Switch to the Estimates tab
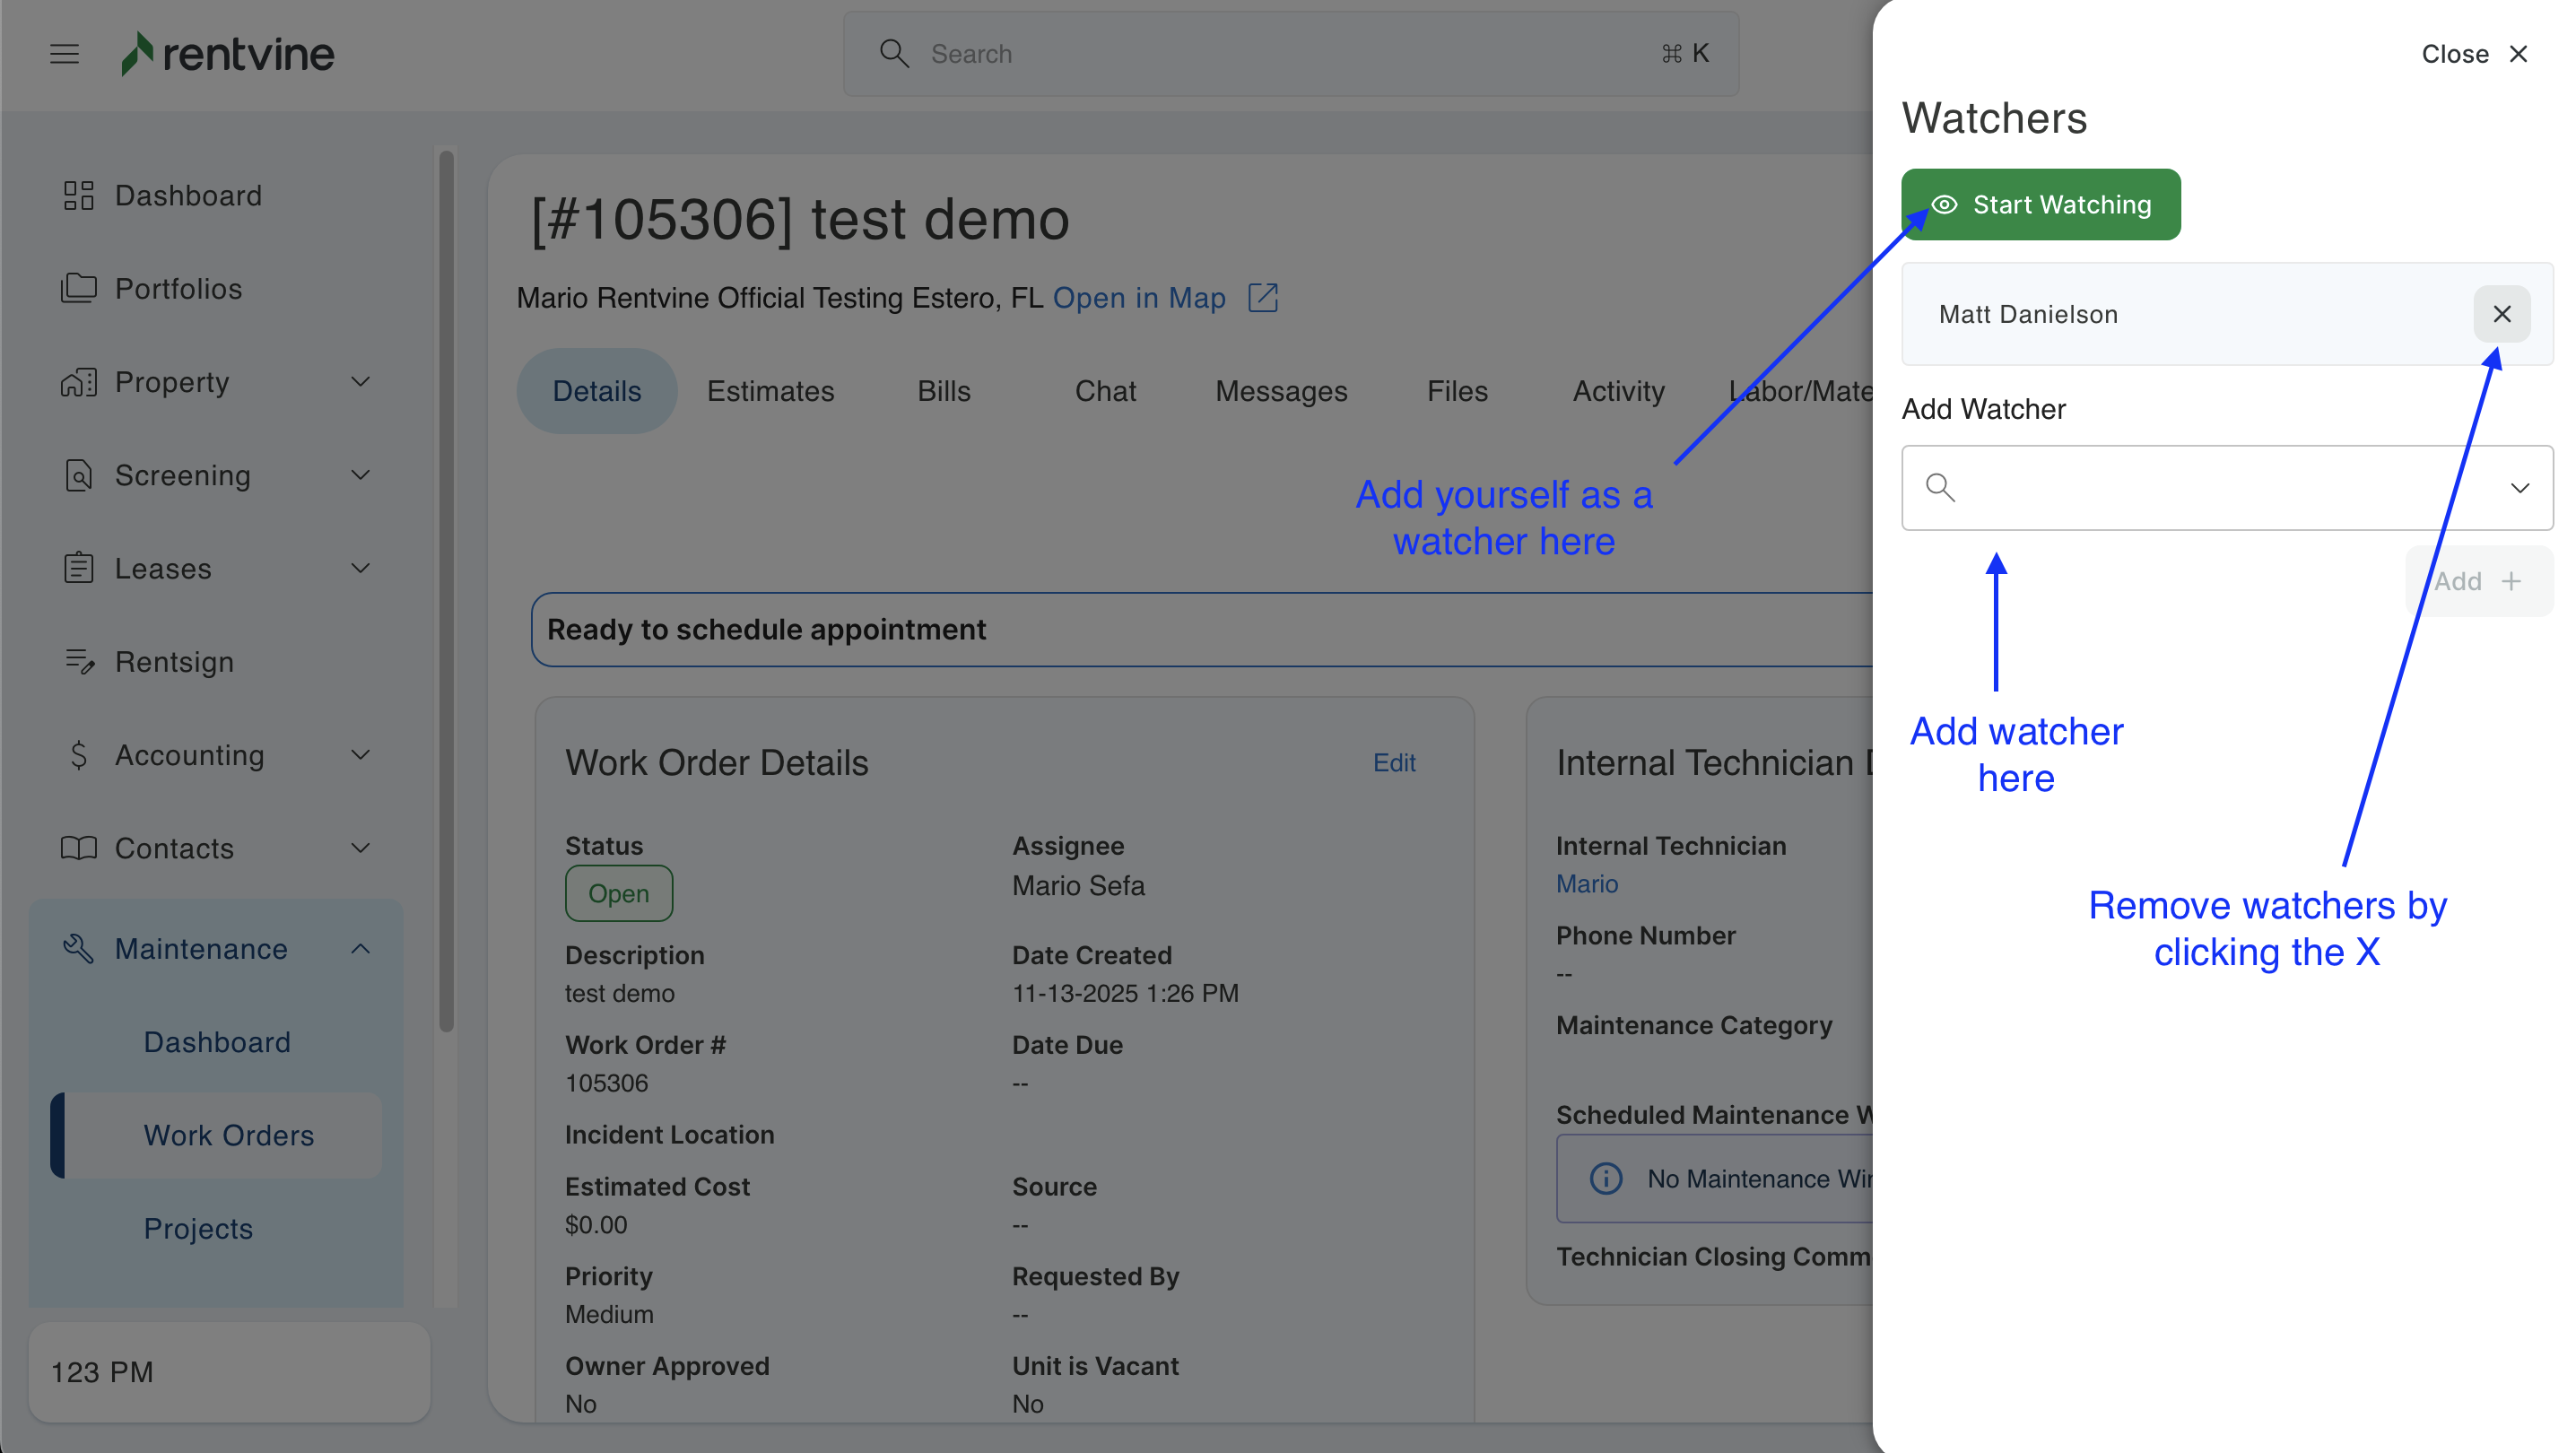The width and height of the screenshot is (2576, 1453). coord(770,391)
